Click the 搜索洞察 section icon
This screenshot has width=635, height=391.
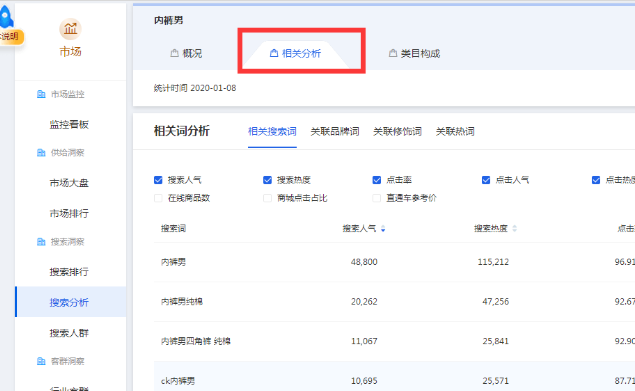pos(41,242)
